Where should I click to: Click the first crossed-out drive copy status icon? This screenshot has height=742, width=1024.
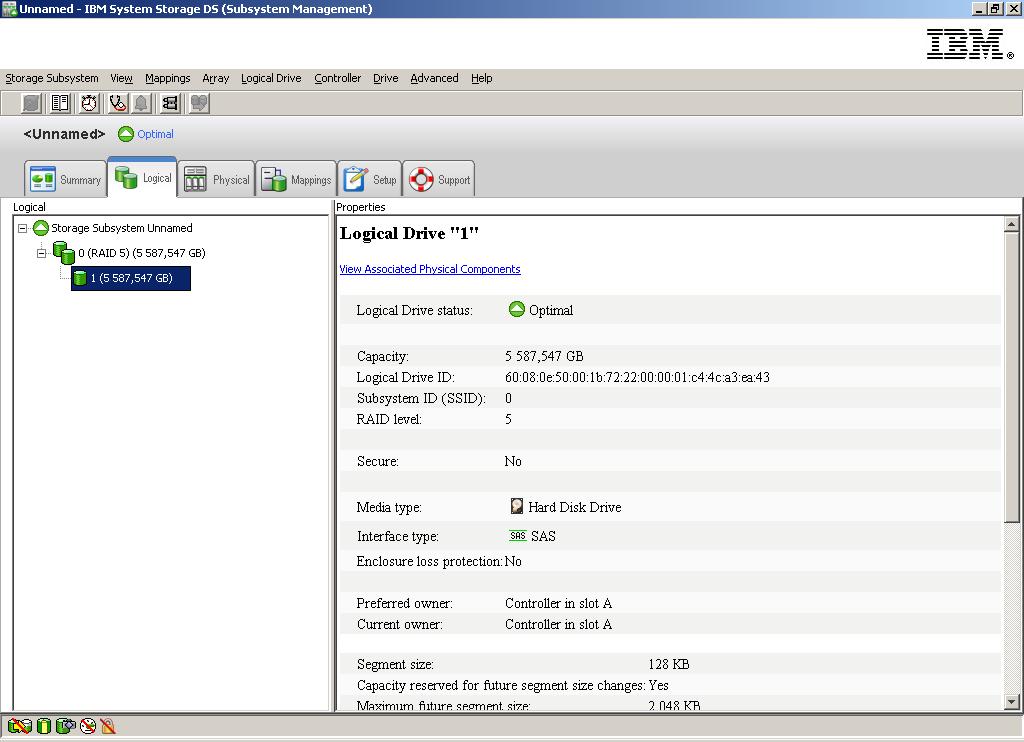[x=18, y=726]
